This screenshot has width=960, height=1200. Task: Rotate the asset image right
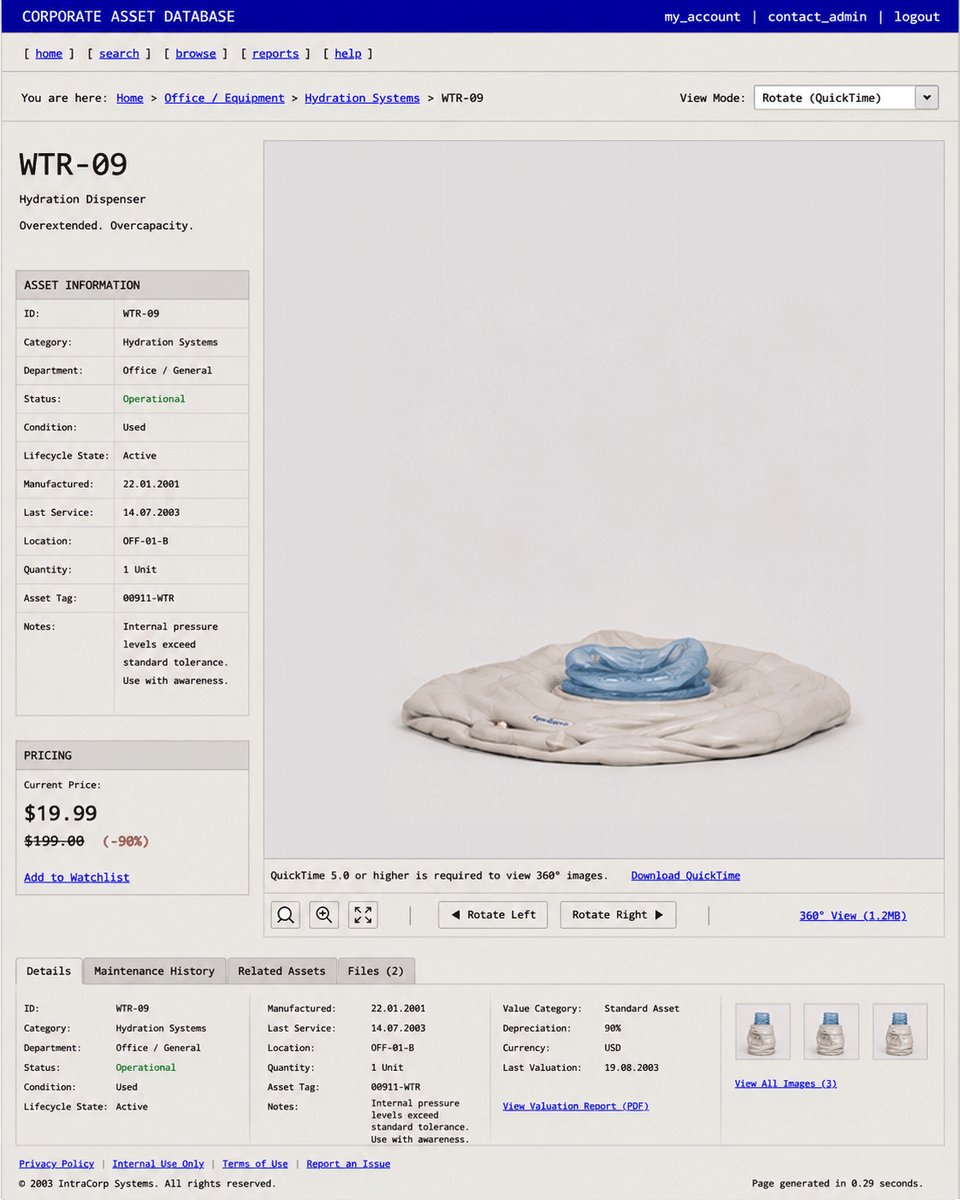pos(618,915)
